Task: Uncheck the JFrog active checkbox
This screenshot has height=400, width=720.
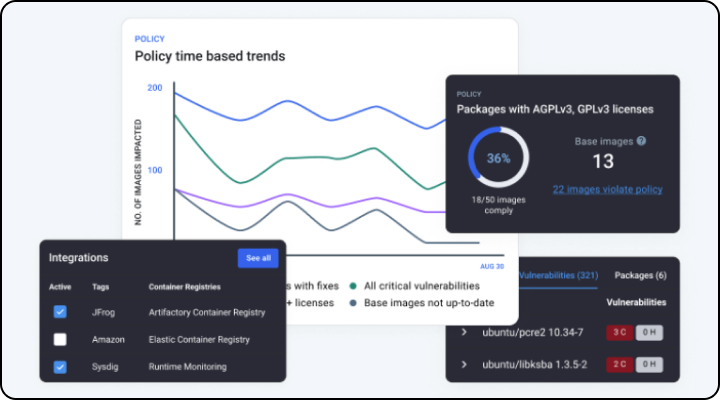Action: click(60, 312)
